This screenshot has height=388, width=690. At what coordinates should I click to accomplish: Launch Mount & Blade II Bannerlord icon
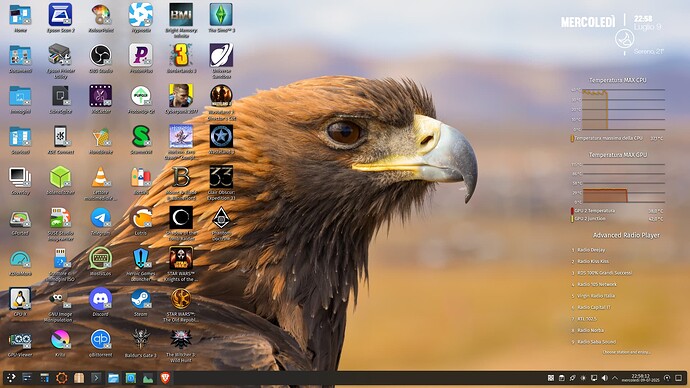point(181,177)
